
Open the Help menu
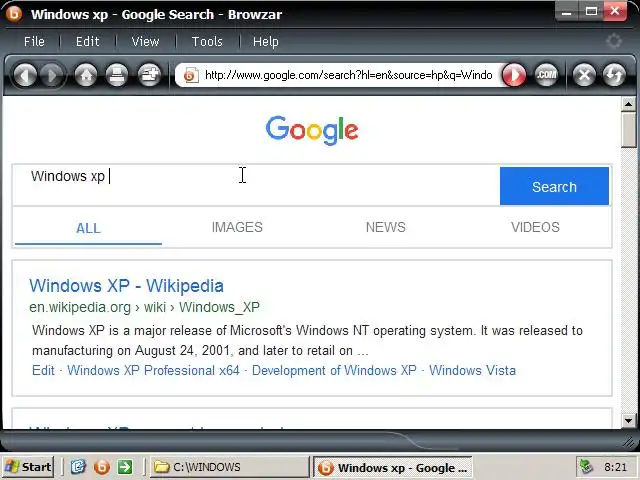click(x=266, y=41)
